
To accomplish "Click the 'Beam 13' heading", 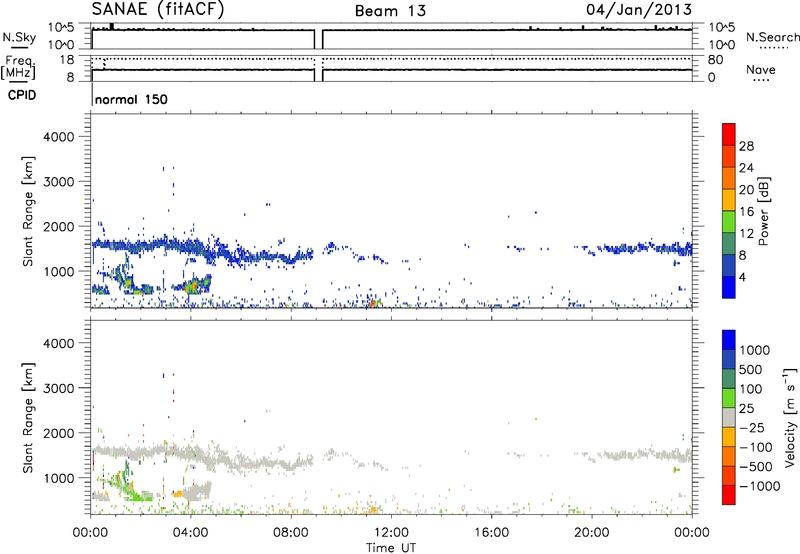I will tap(390, 11).
